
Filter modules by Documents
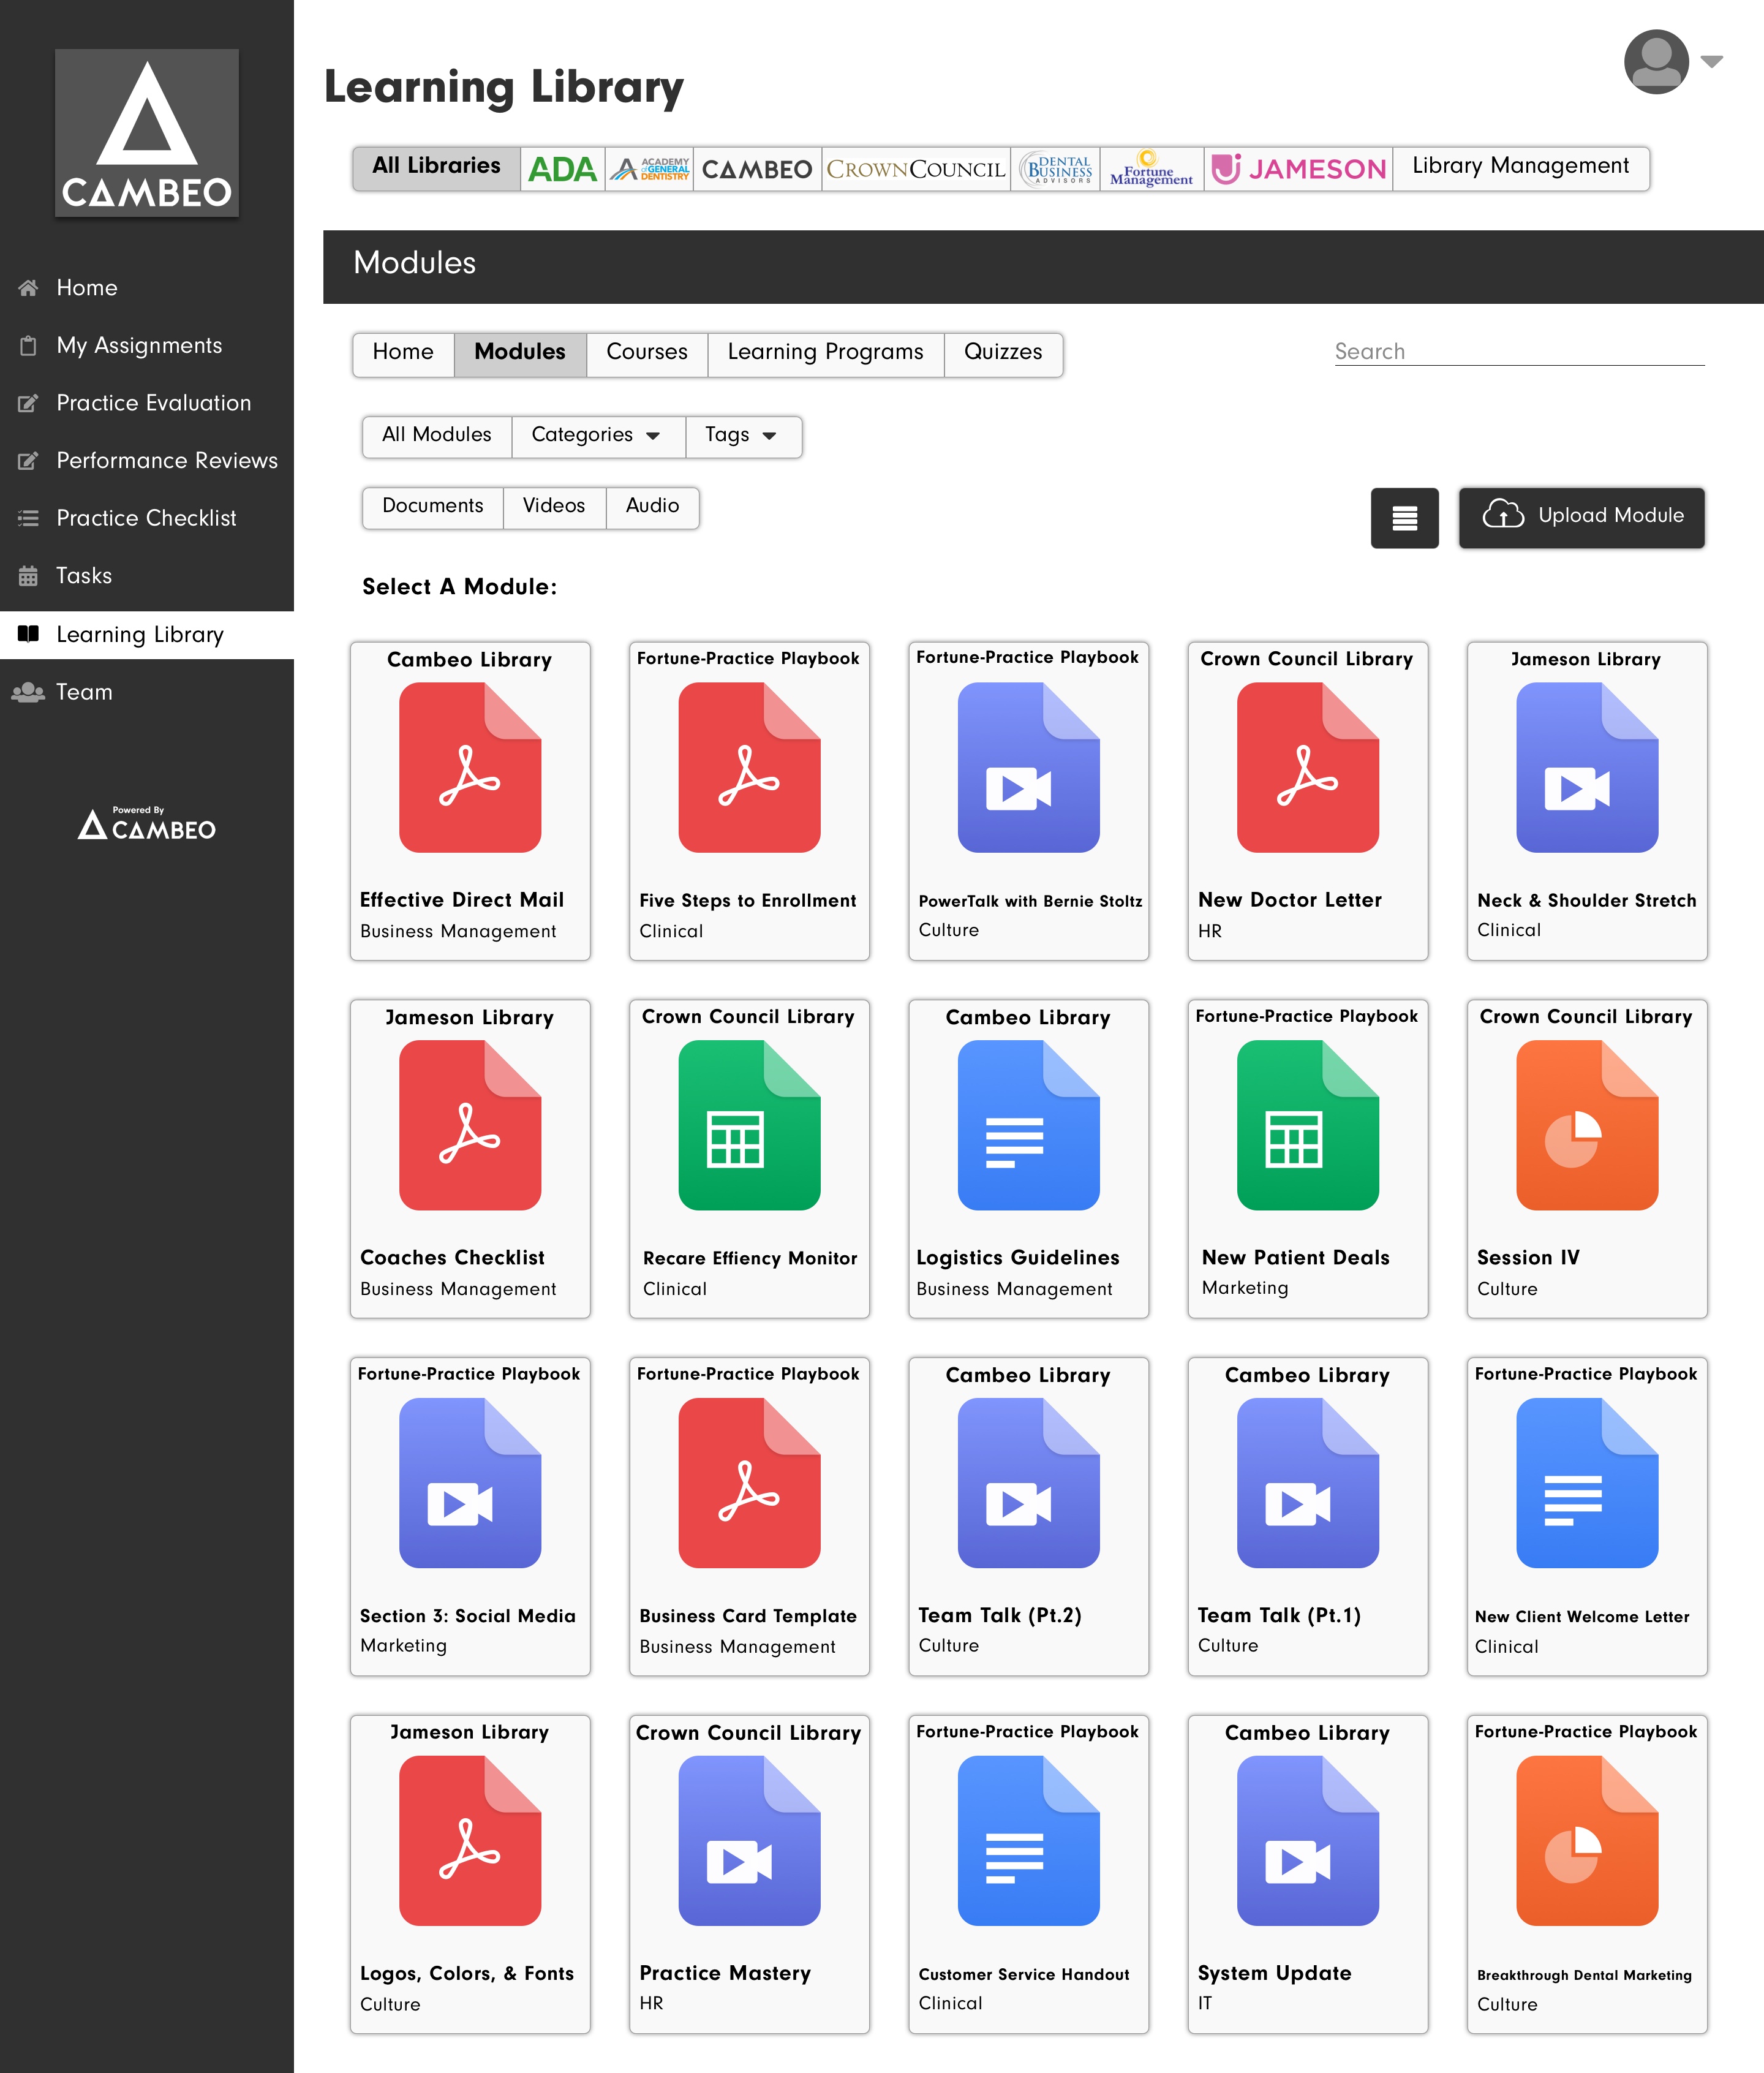[x=432, y=506]
